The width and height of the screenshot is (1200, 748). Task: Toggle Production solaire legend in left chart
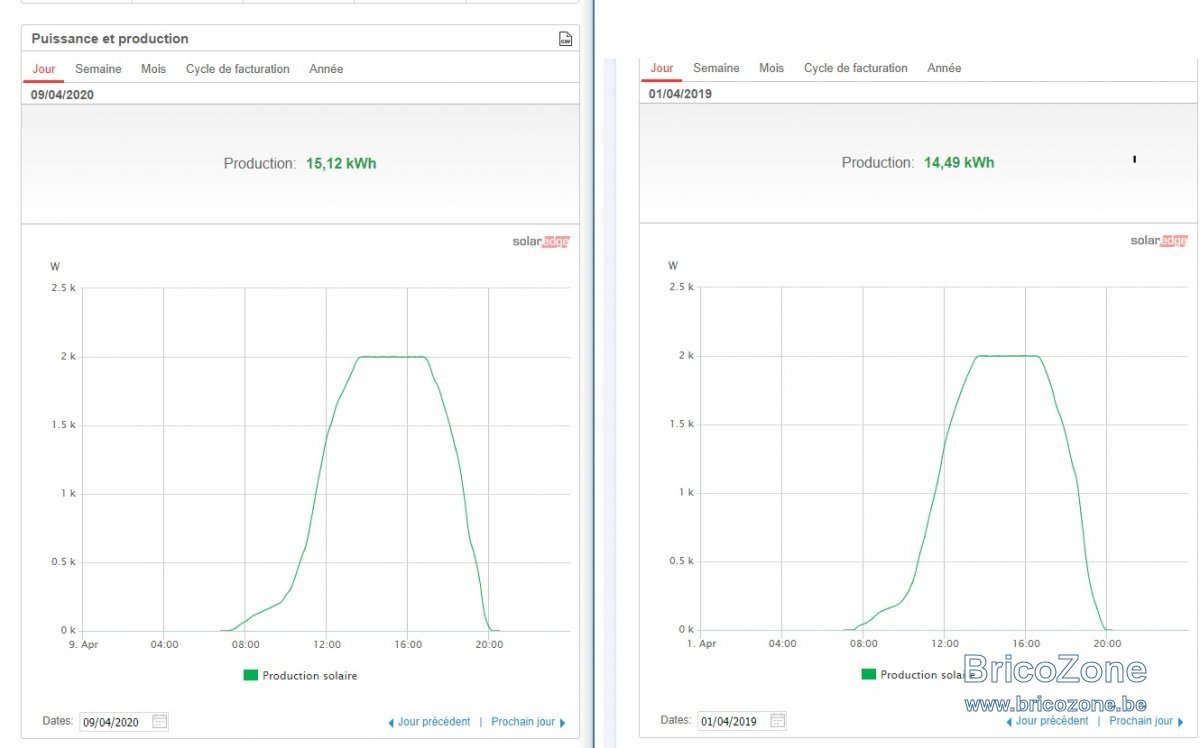[300, 676]
